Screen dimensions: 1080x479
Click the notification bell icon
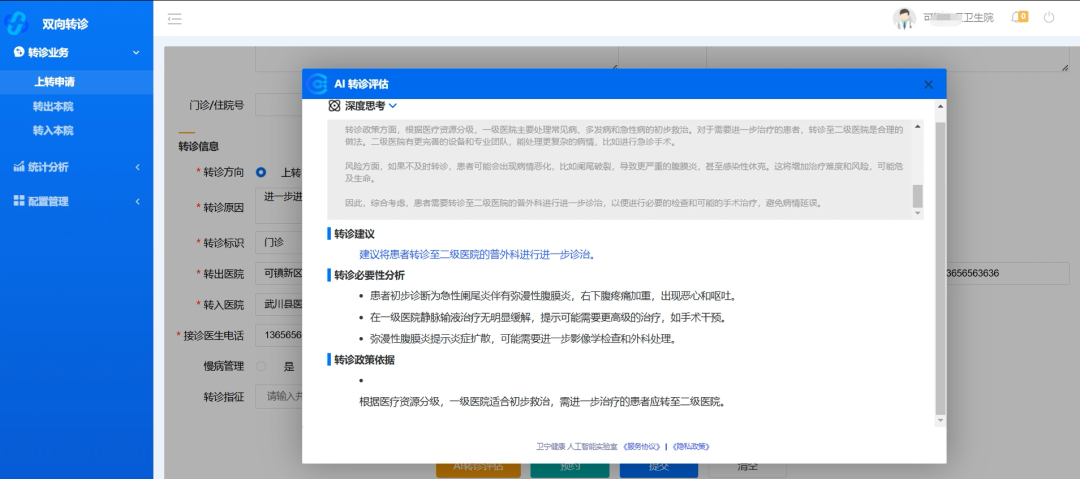click(1019, 17)
